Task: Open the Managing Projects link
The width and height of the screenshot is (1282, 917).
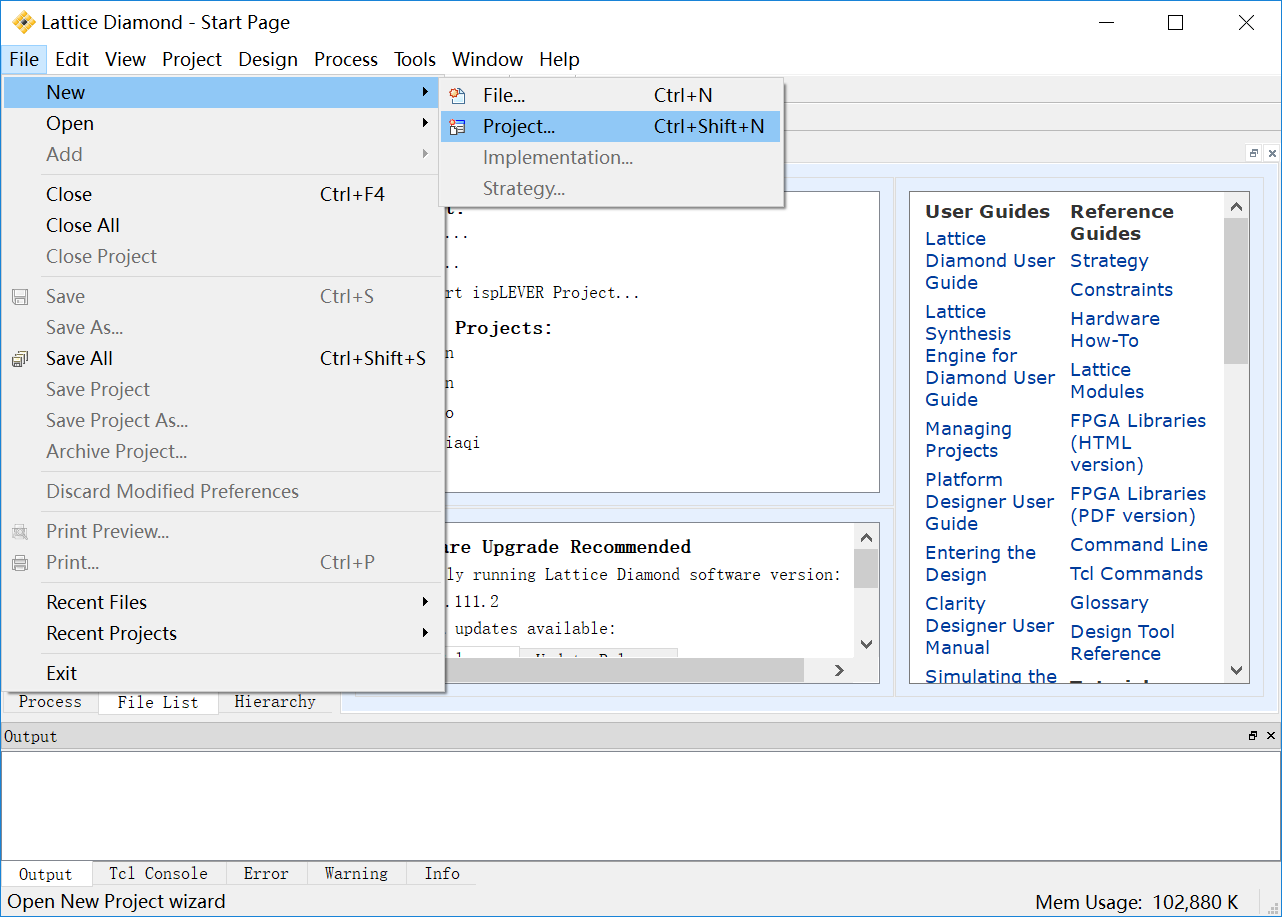Action: point(968,439)
